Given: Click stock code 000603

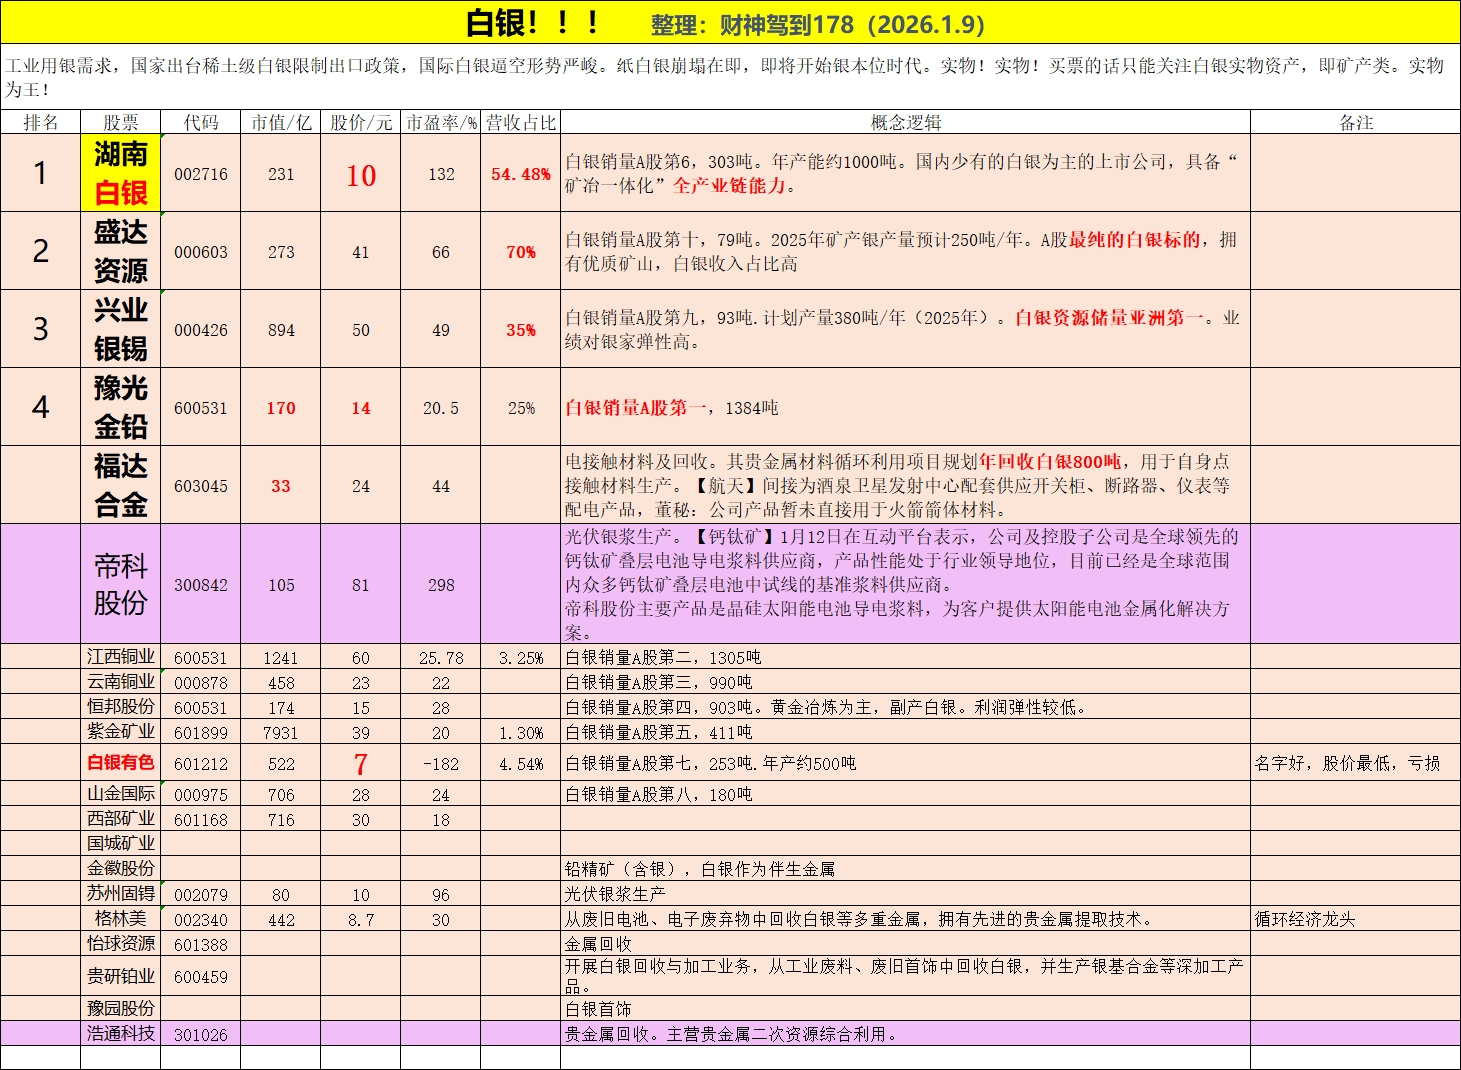Looking at the screenshot, I should [x=201, y=252].
